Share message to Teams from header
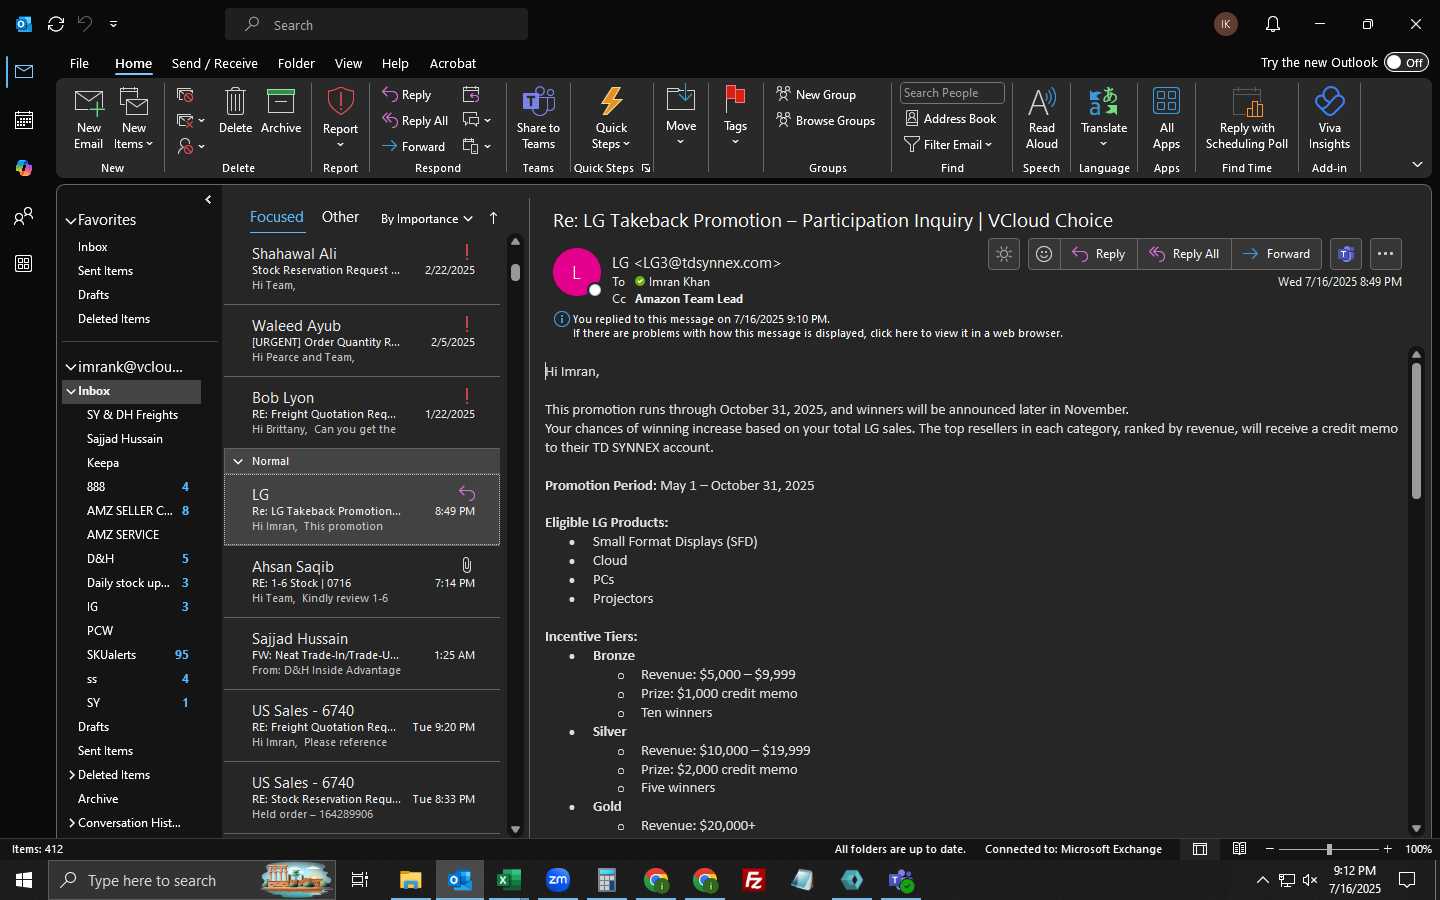 [x=1346, y=254]
